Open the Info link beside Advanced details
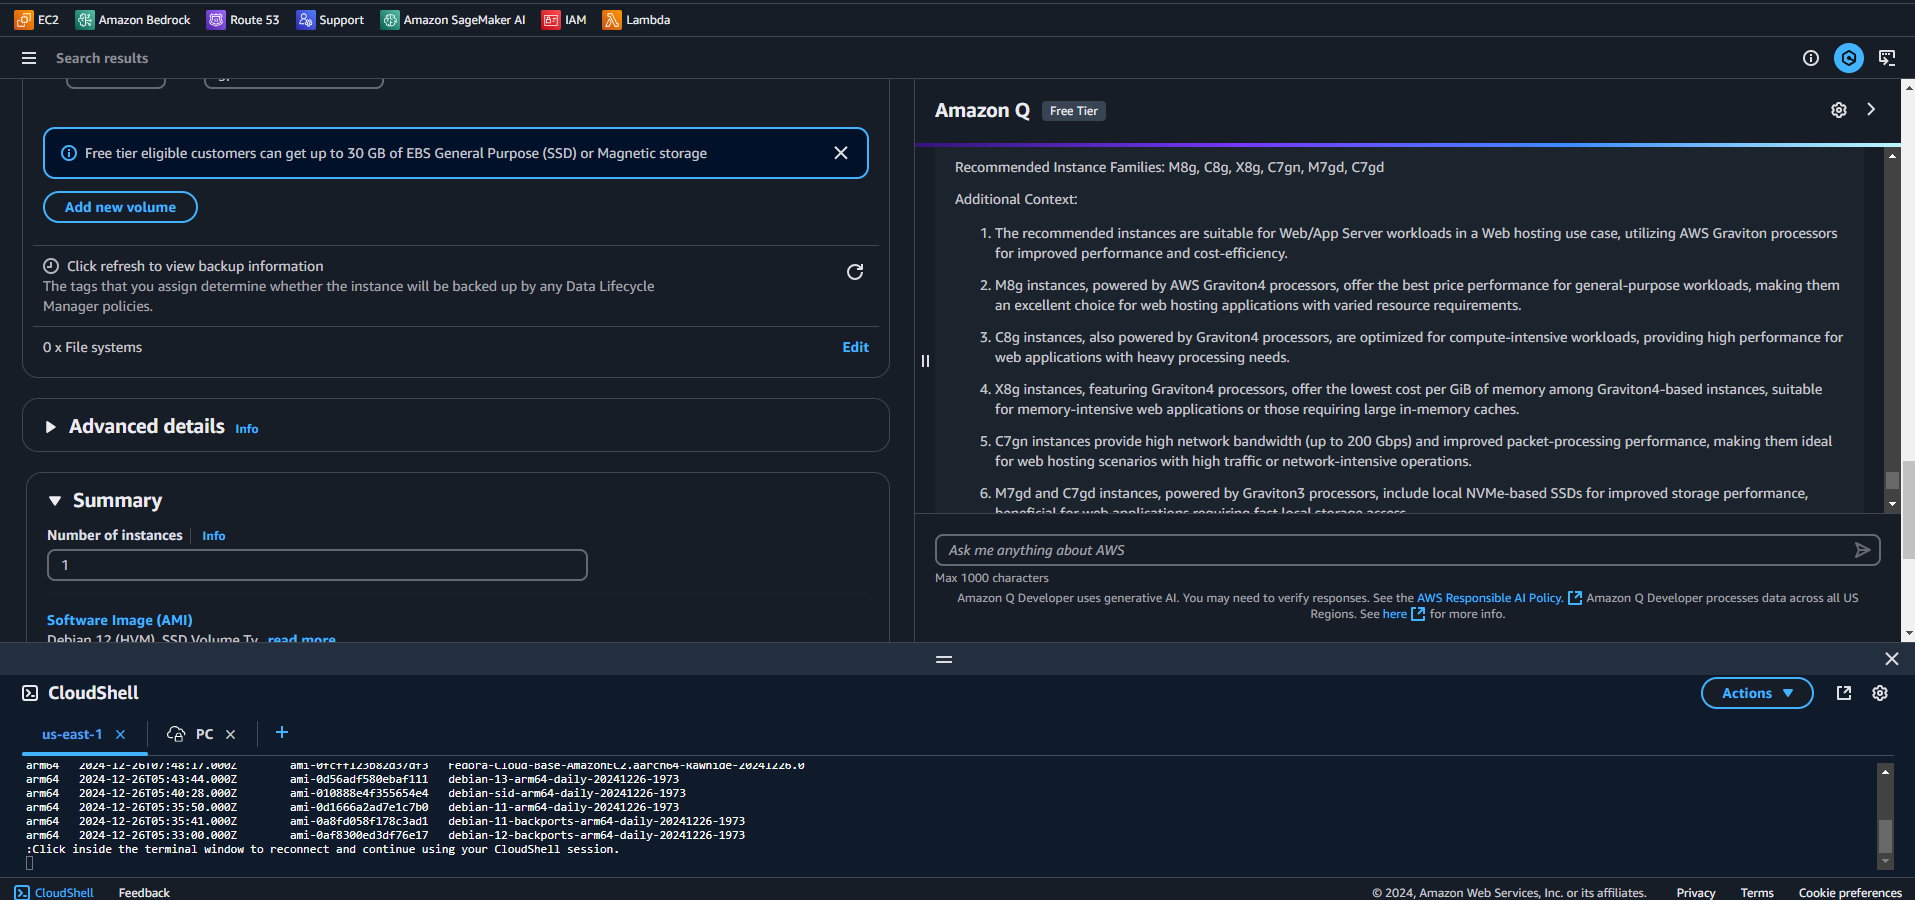This screenshot has height=900, width=1915. tap(247, 429)
